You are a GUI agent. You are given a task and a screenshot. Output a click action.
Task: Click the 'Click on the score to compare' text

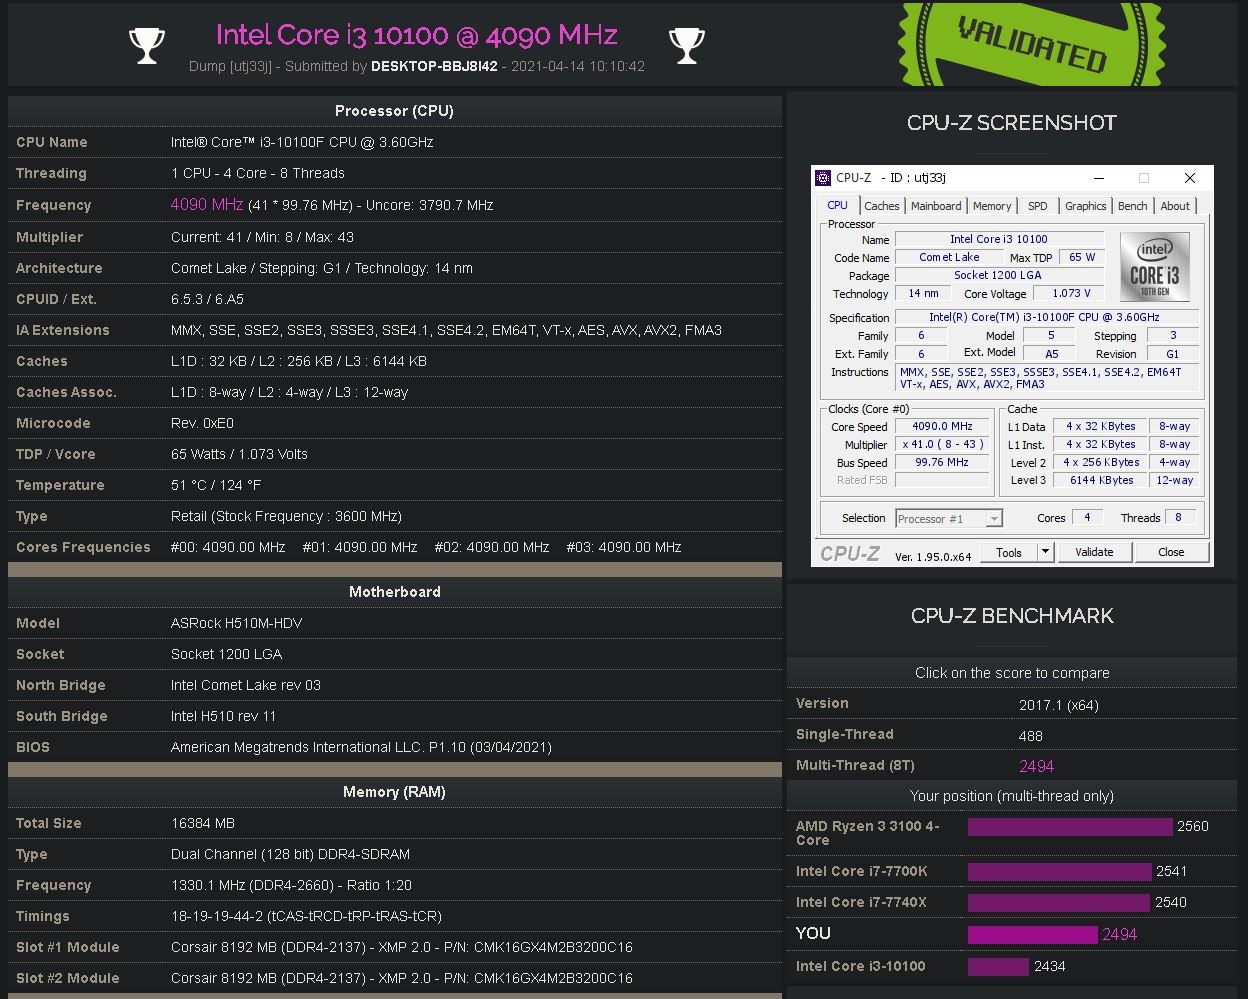point(1012,673)
